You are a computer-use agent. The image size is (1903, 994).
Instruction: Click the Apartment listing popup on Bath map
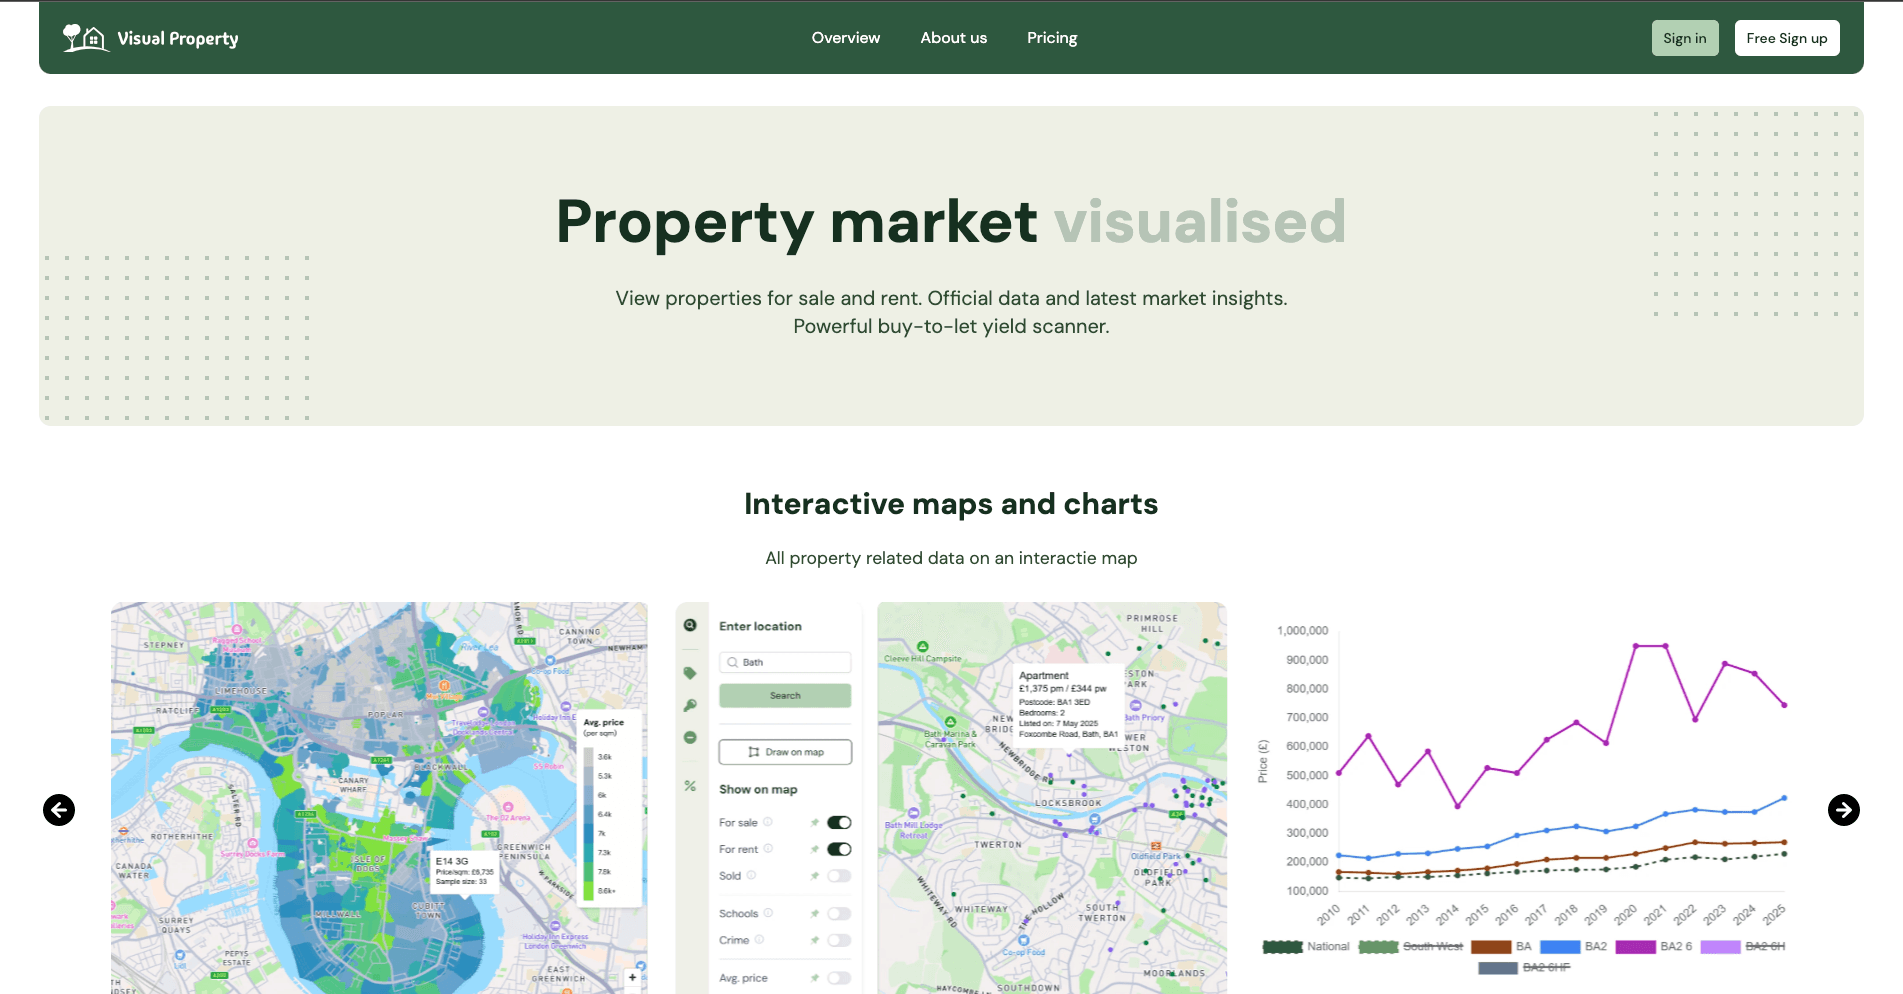[x=1067, y=704]
